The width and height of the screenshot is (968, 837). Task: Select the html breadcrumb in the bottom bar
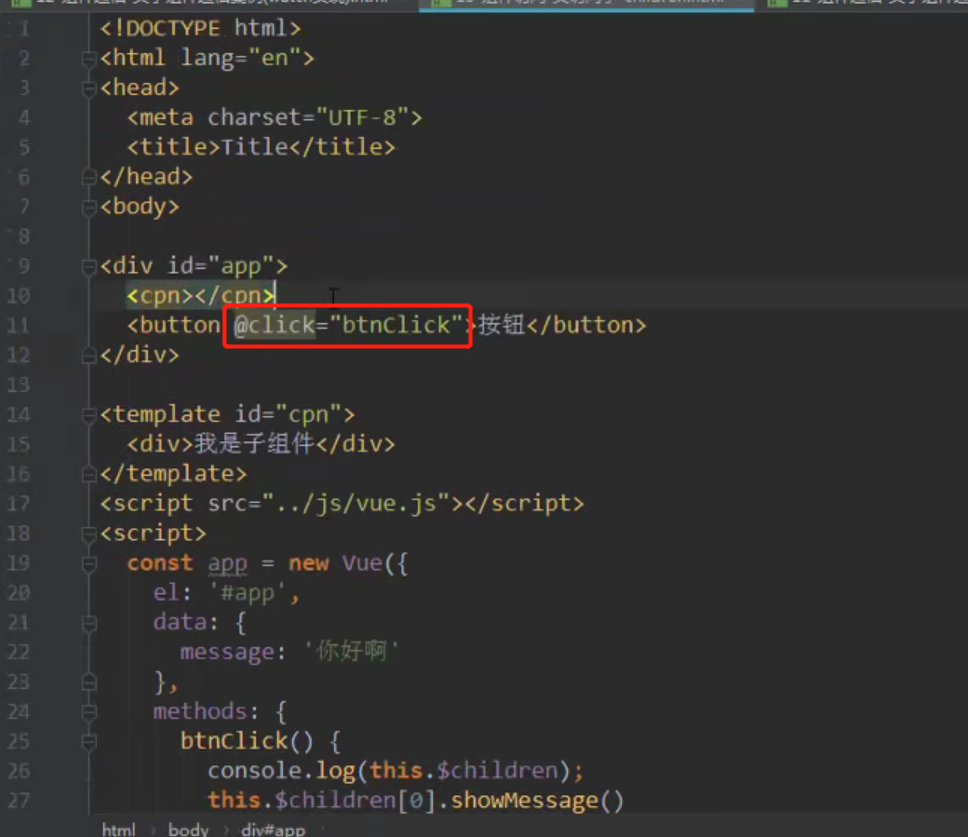(x=119, y=829)
